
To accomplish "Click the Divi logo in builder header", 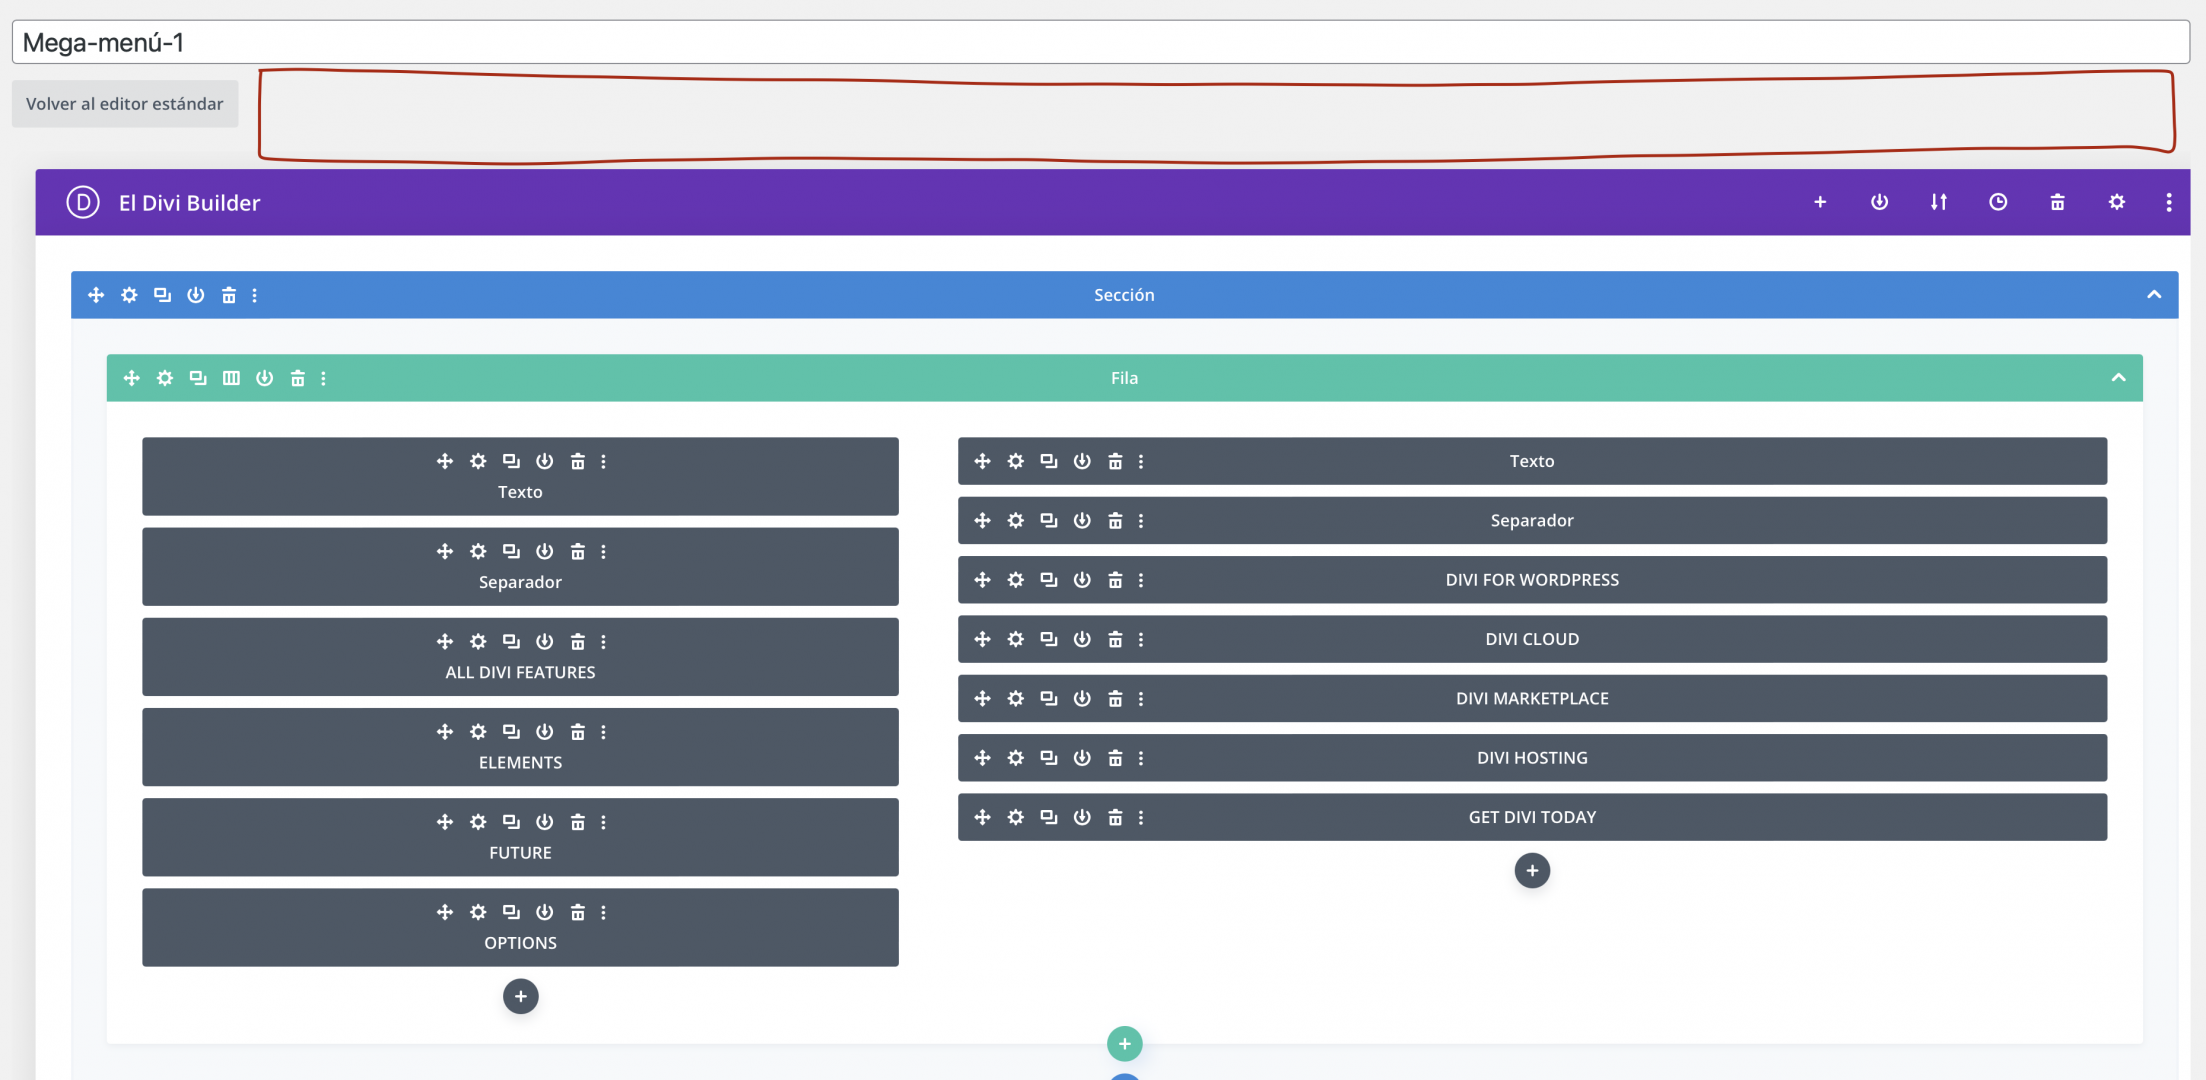I will [x=83, y=202].
